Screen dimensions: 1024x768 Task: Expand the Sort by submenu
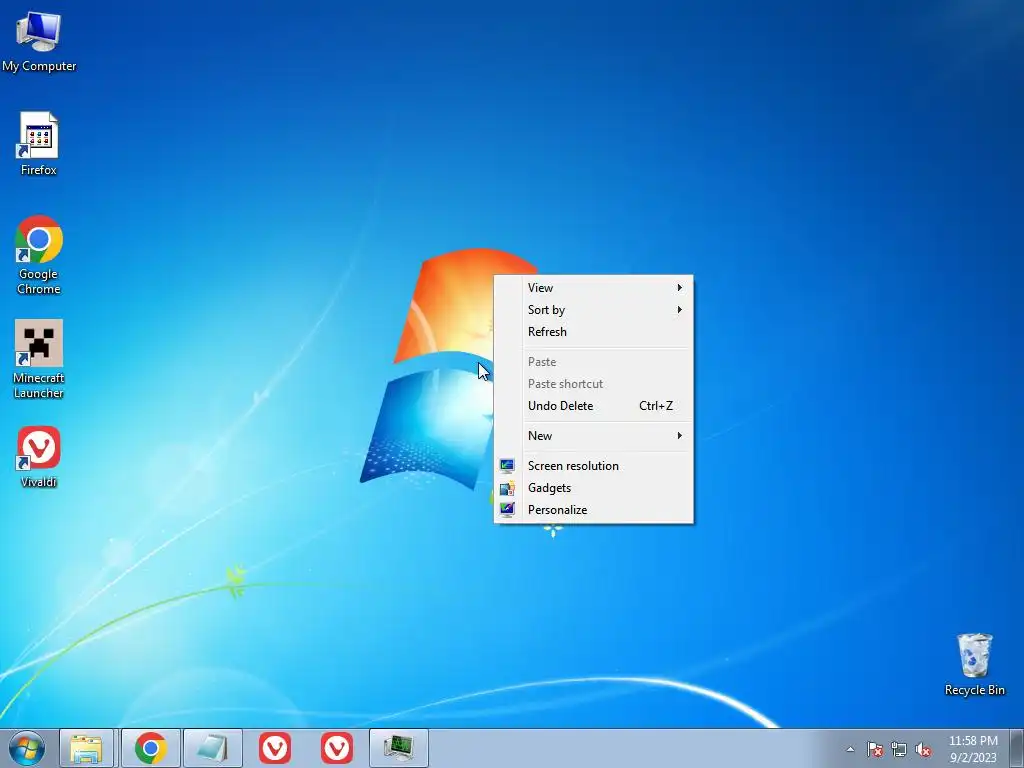click(x=594, y=310)
